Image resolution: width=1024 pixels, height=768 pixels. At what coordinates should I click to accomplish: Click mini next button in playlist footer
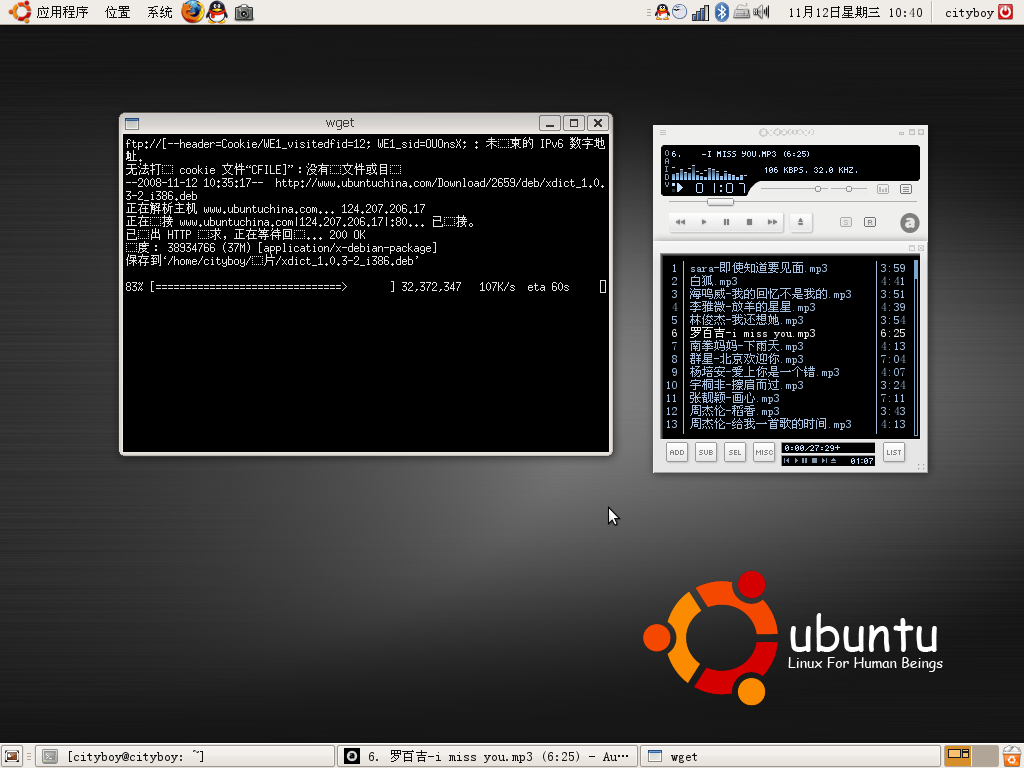[x=824, y=461]
